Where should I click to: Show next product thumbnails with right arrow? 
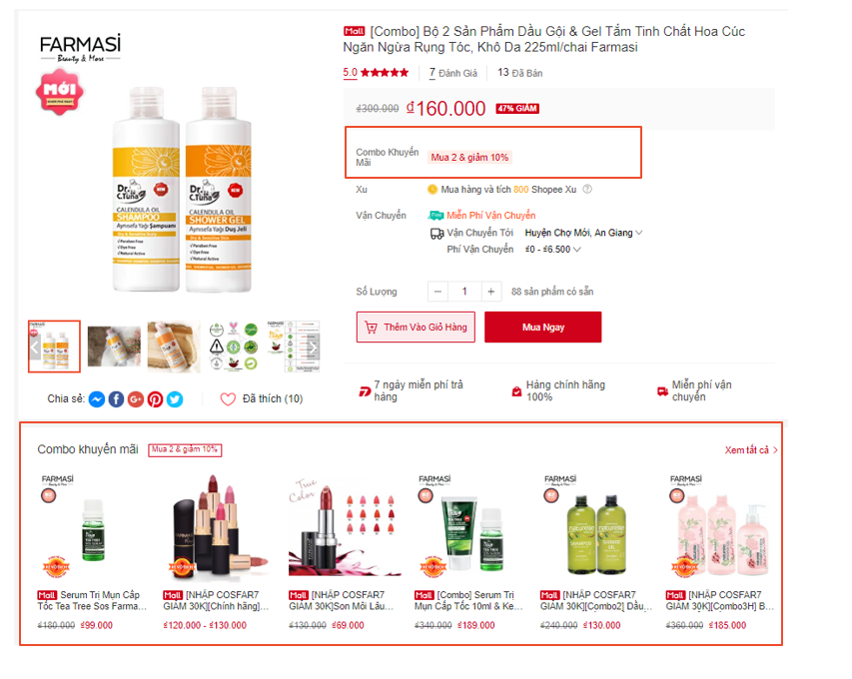313,347
